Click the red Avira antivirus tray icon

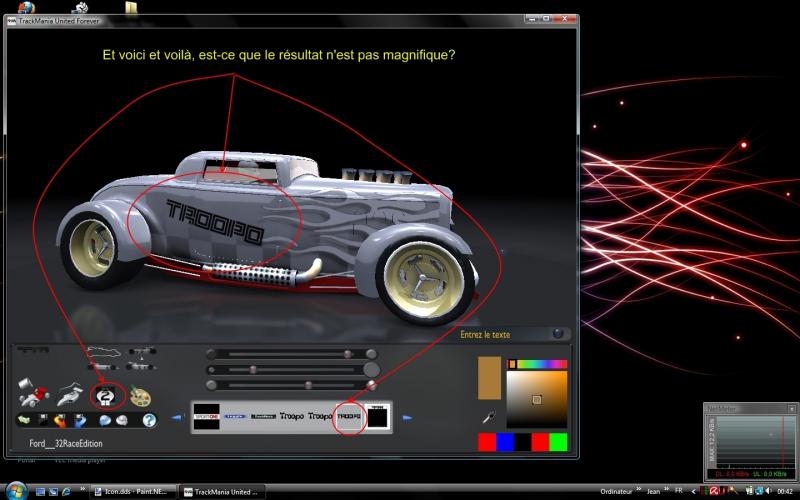point(714,491)
